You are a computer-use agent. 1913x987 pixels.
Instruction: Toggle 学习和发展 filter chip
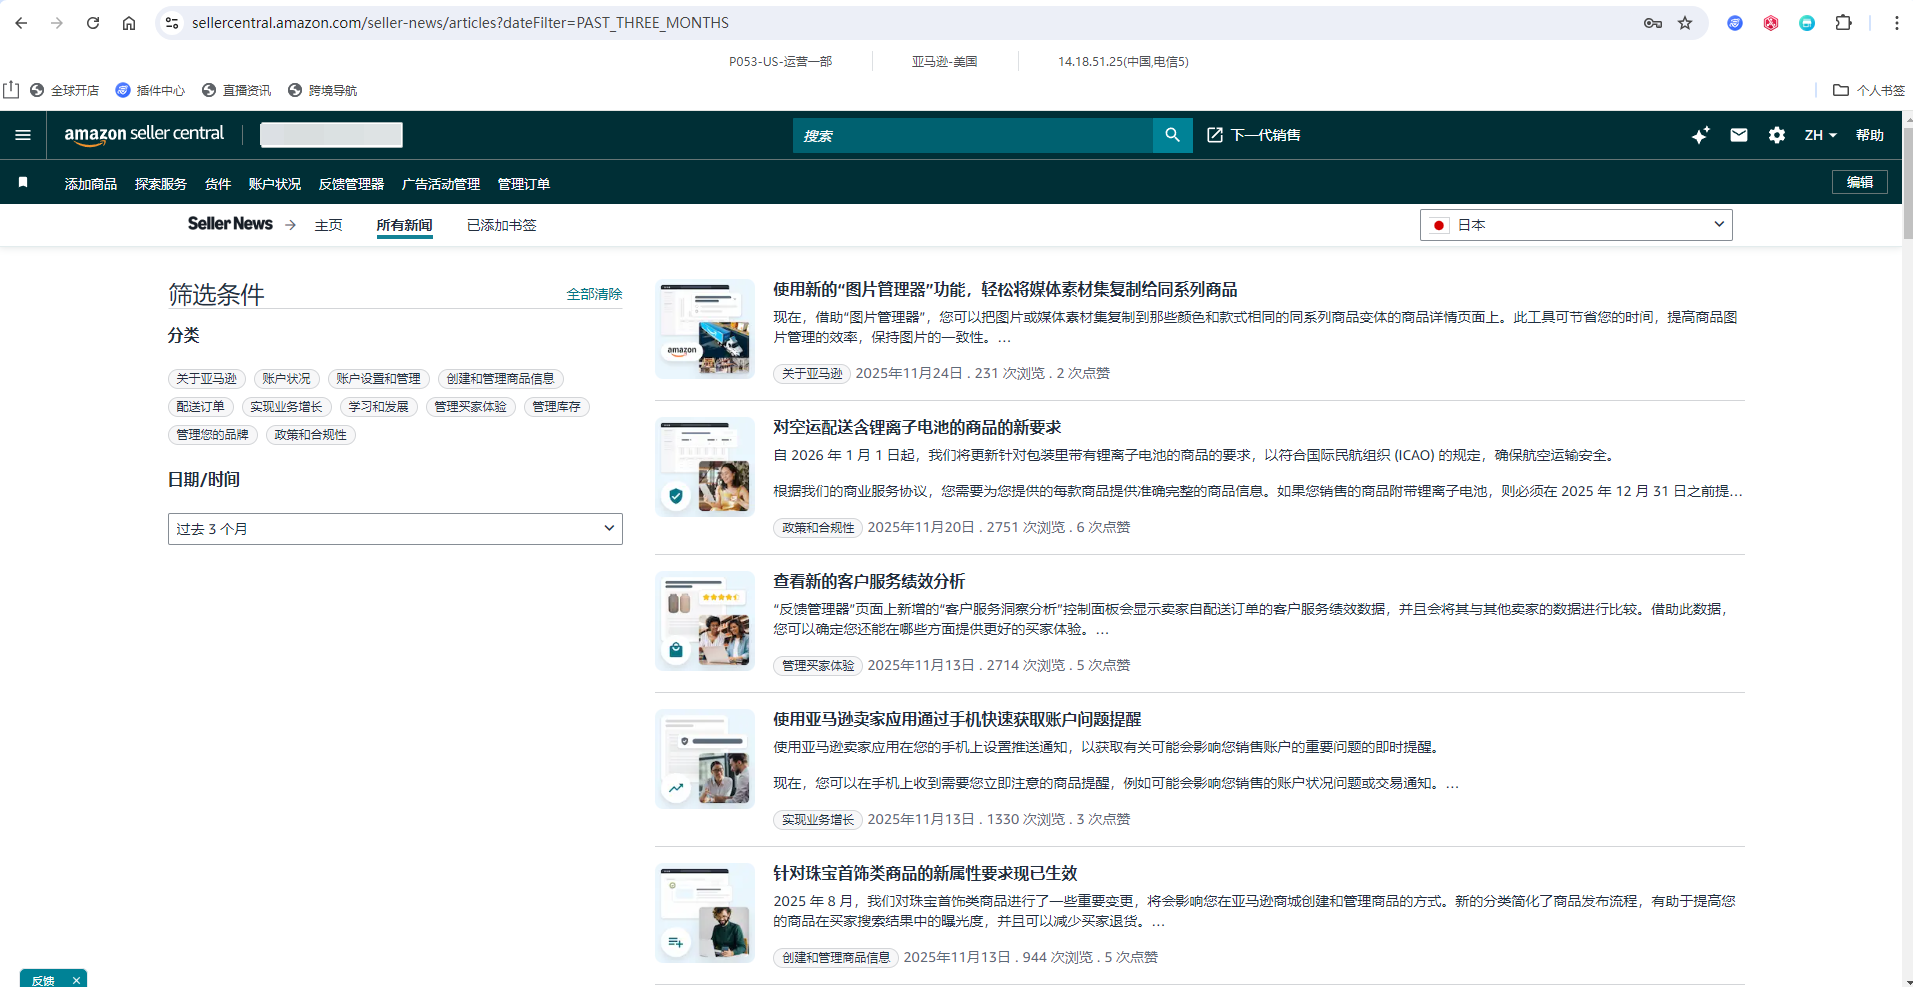(x=378, y=407)
